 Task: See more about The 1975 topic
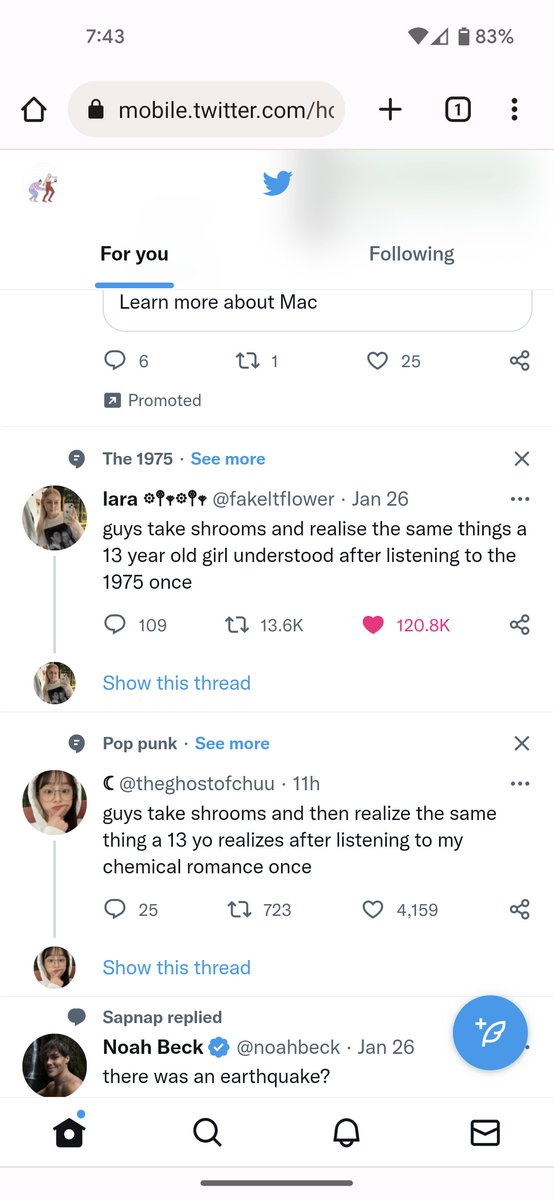(x=228, y=459)
